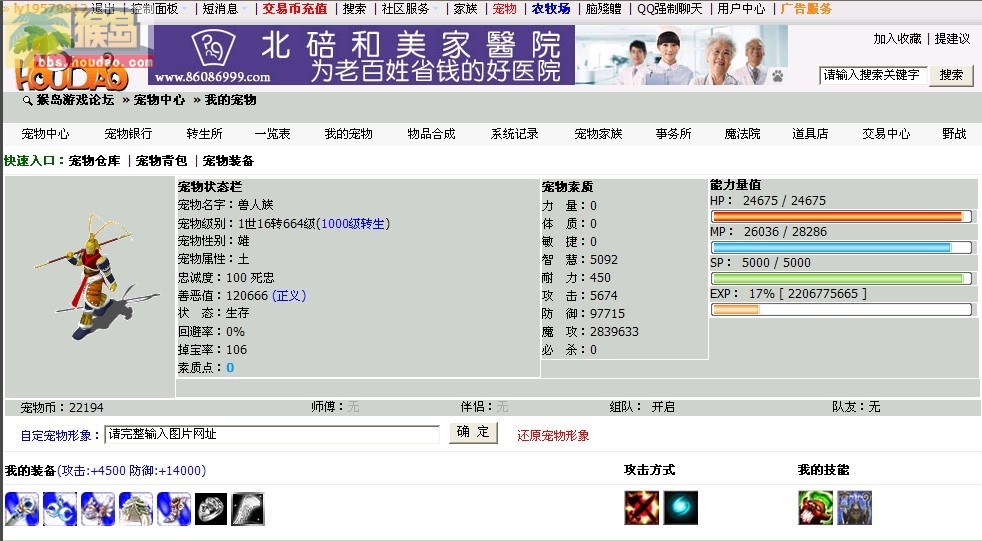This screenshot has height=541, width=982.
Task: Open the 北碚和美家医院 banner advertisement
Action: [x=468, y=55]
